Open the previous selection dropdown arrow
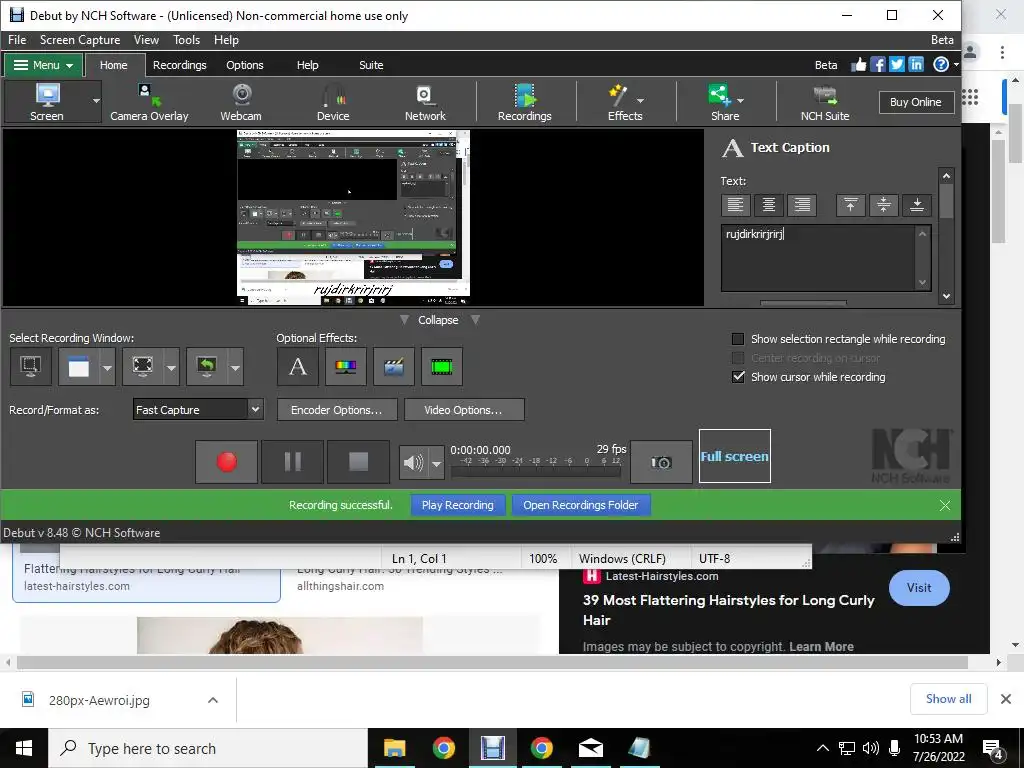Screen dimensions: 1024x768 tap(235, 367)
